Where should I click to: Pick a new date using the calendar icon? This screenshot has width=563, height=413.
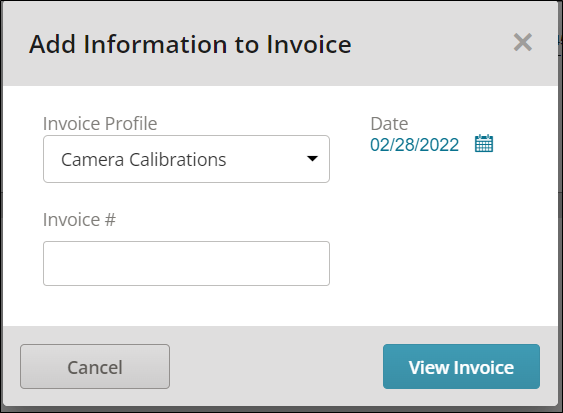pos(484,144)
